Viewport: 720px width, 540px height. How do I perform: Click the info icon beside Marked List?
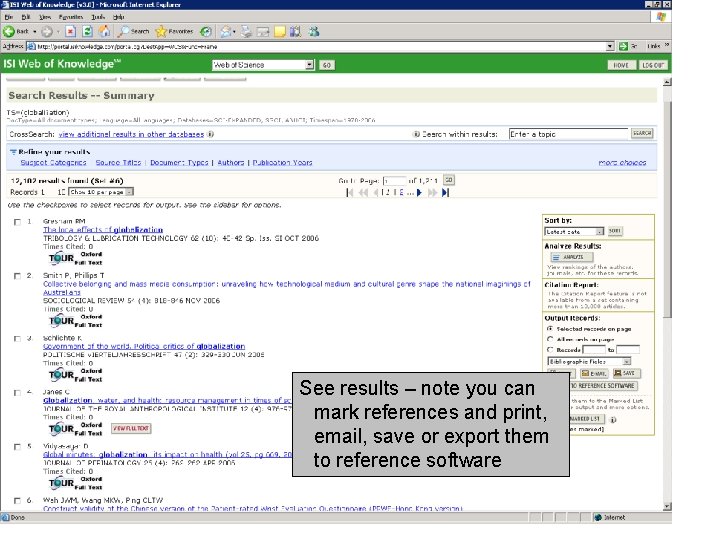613,419
